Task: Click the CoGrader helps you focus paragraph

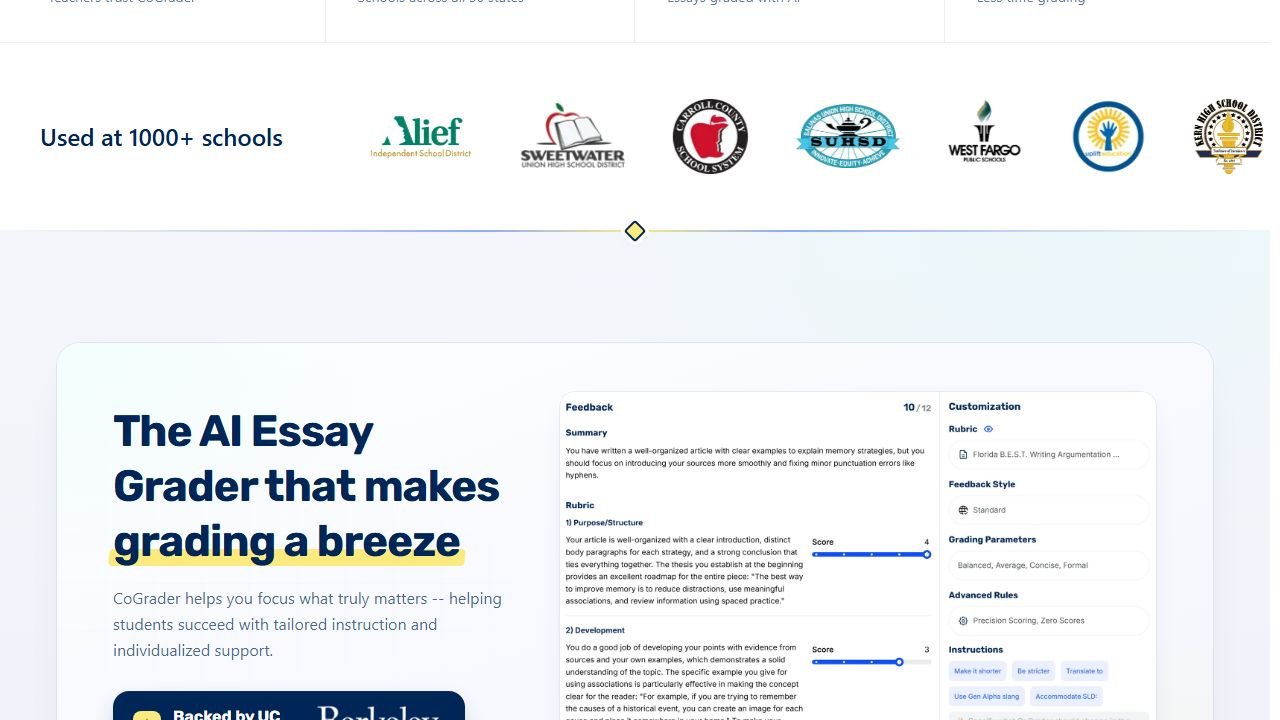Action: point(308,625)
